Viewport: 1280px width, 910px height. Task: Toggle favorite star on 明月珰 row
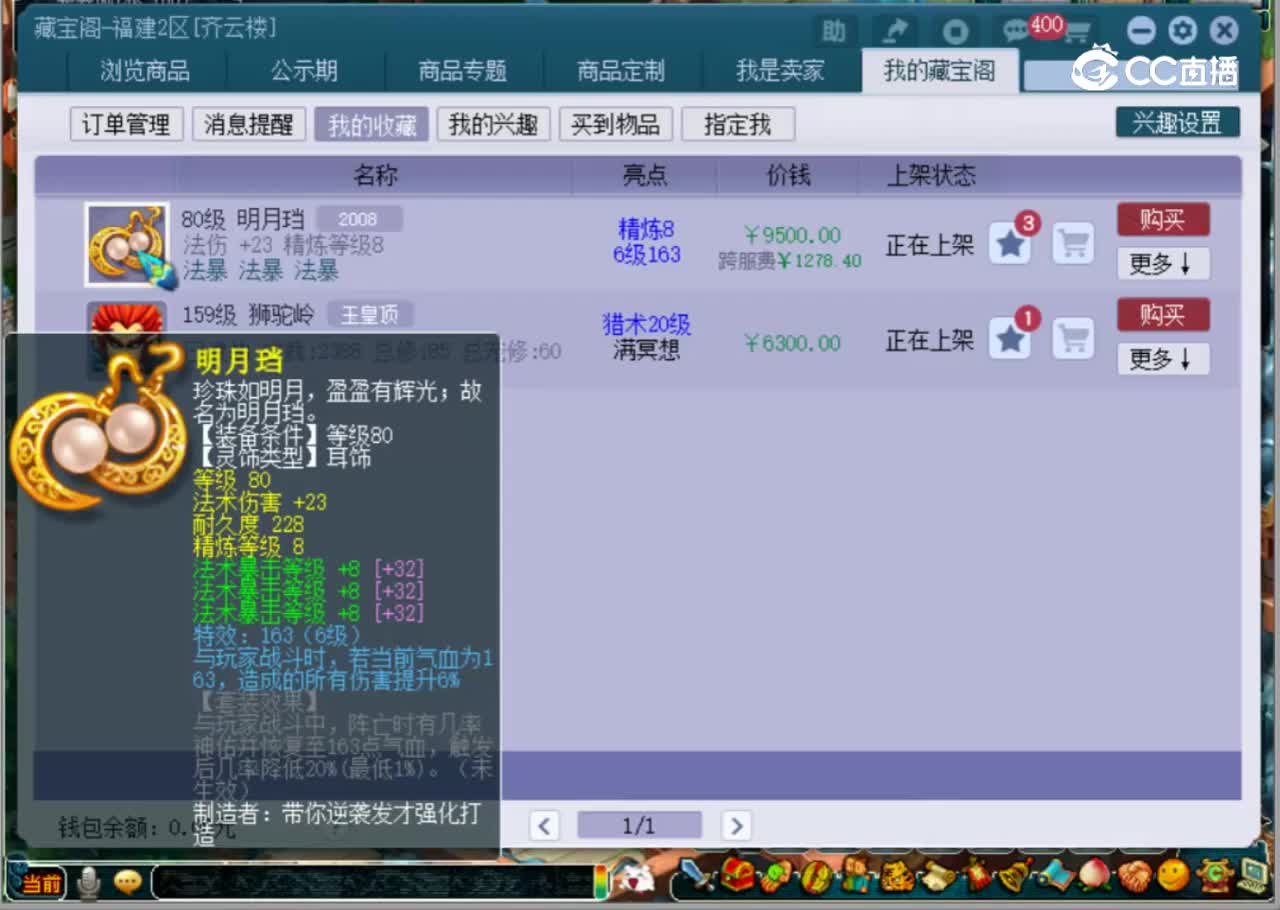point(1010,244)
